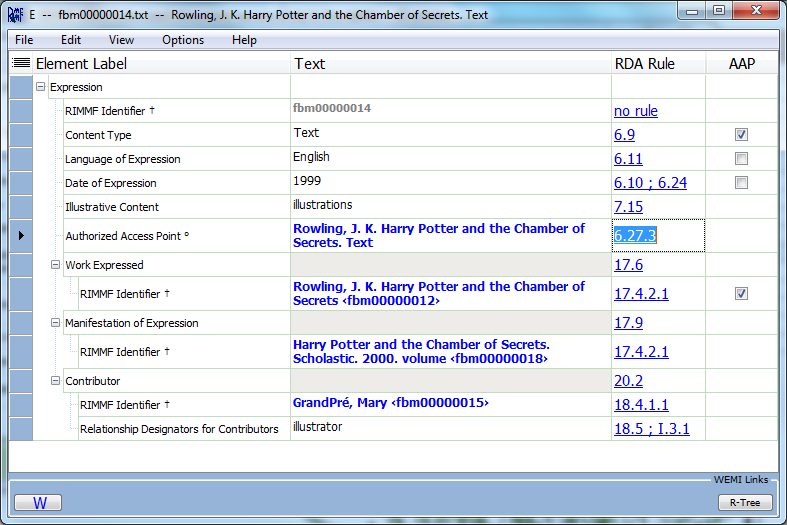Click row selector beside Content Type
This screenshot has width=787, height=525.
21,135
